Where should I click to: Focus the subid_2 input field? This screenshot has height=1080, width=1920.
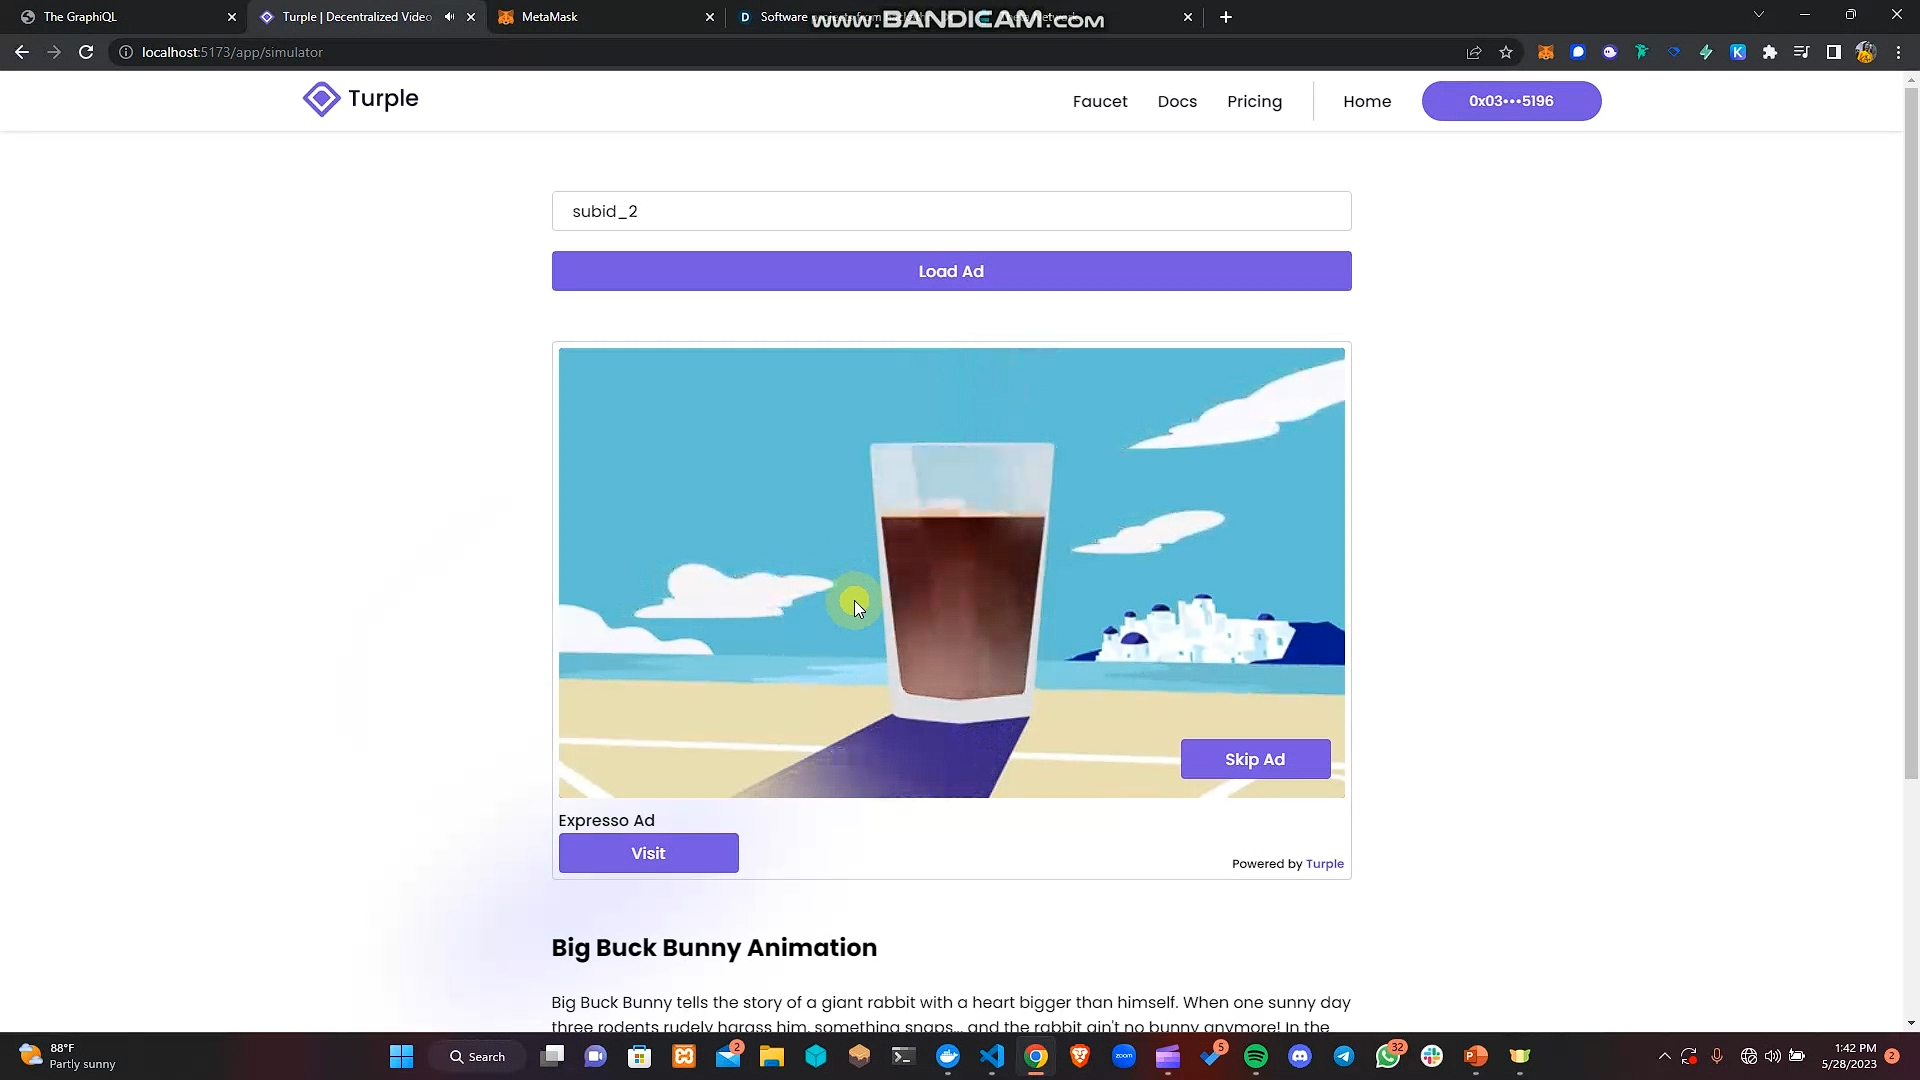(951, 211)
